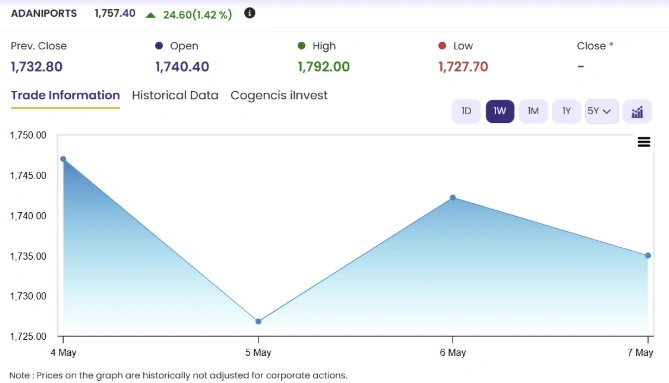
Task: Click the Prev. Close label
Action: click(39, 46)
